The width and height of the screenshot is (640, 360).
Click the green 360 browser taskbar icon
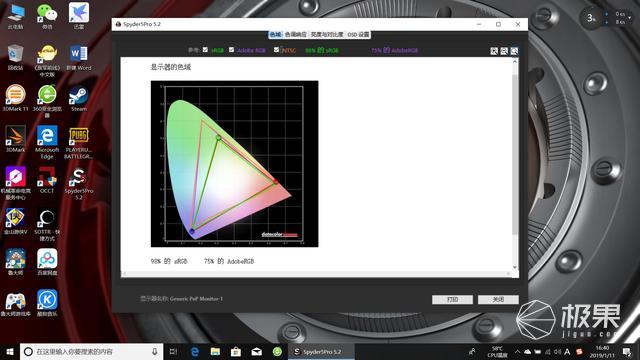277,351
